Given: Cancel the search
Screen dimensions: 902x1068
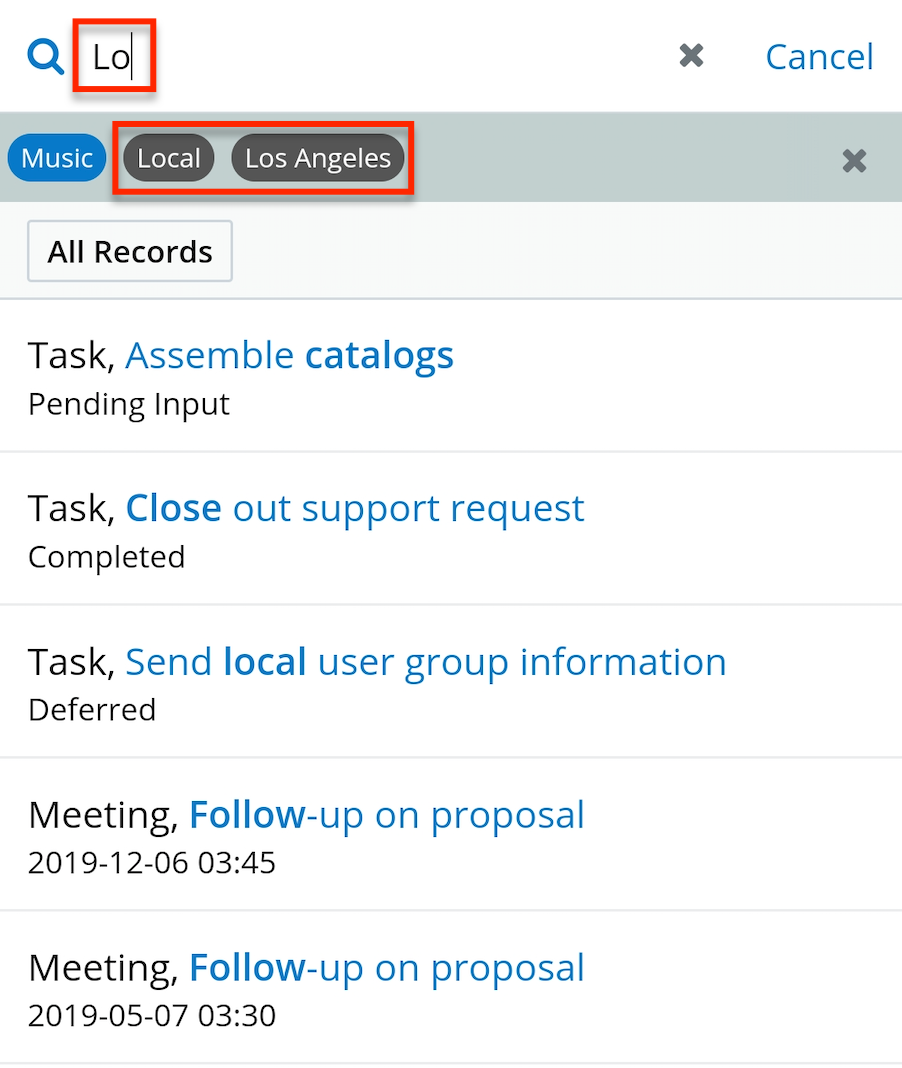Looking at the screenshot, I should pyautogui.click(x=819, y=57).
